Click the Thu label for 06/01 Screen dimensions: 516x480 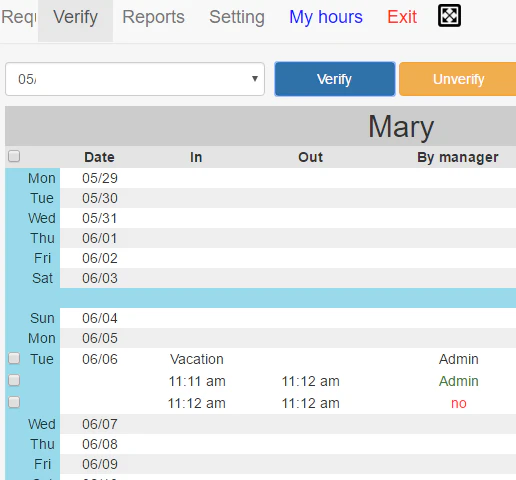click(x=42, y=238)
